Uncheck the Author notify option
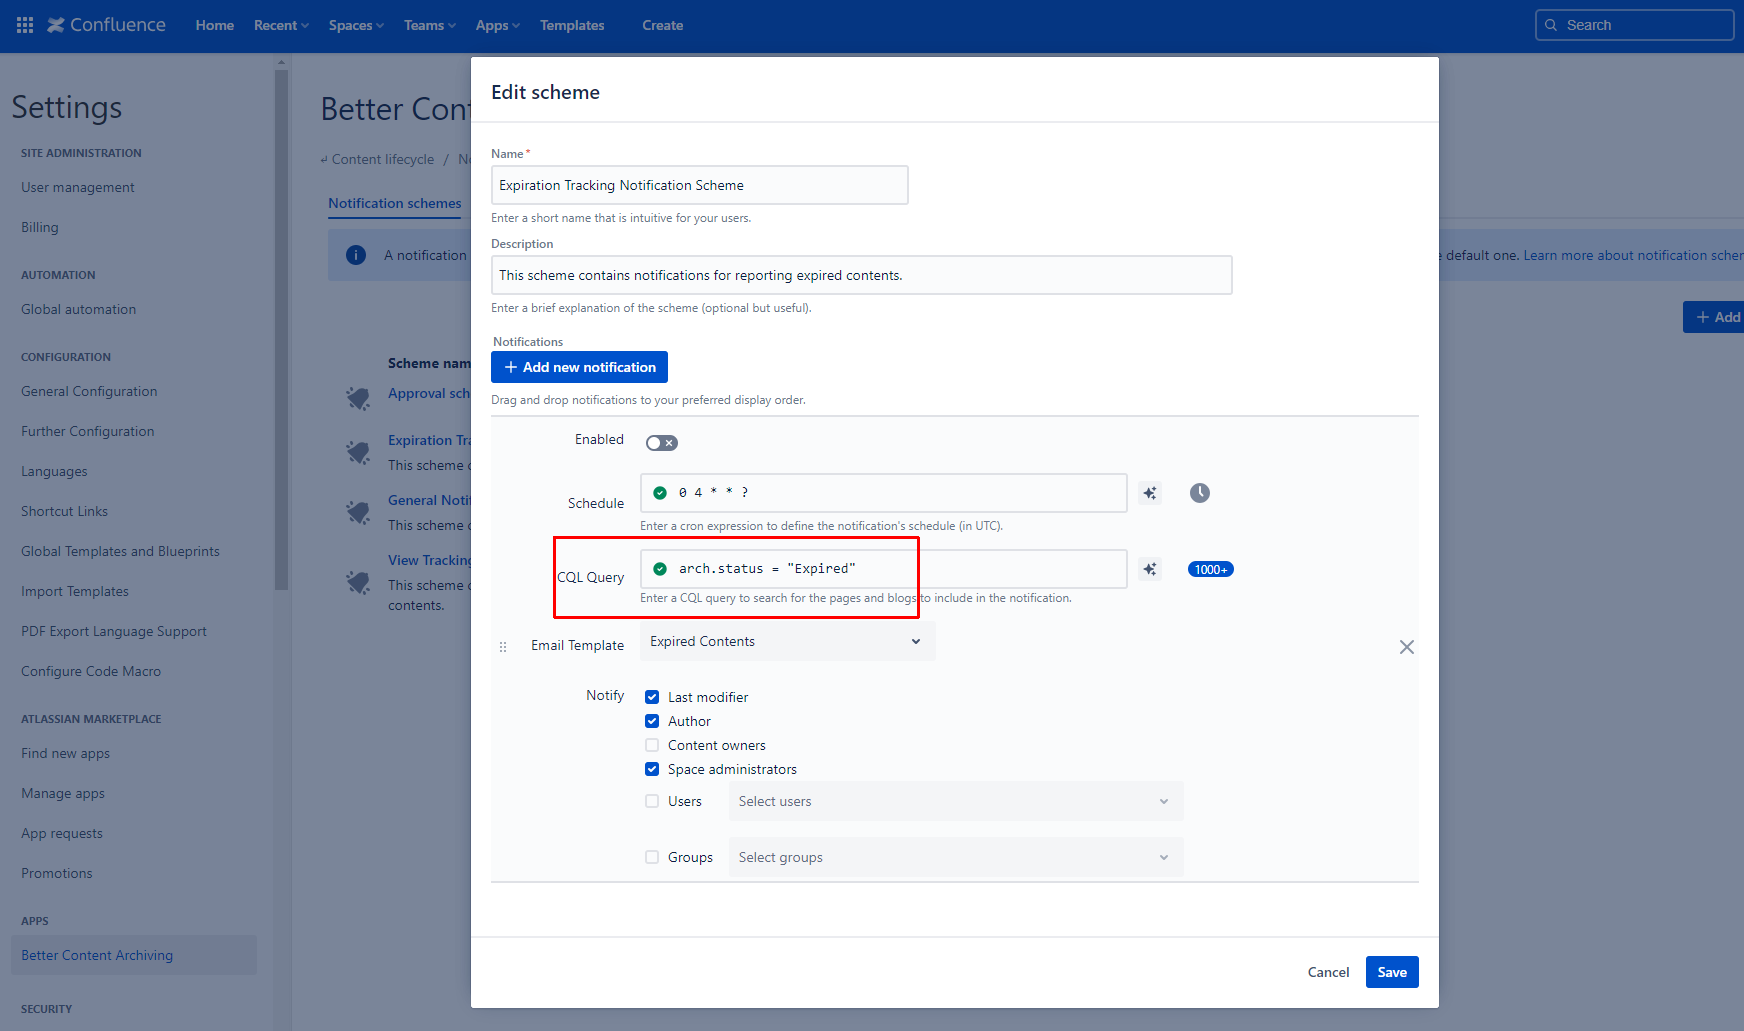The height and width of the screenshot is (1031, 1744). pyautogui.click(x=652, y=720)
